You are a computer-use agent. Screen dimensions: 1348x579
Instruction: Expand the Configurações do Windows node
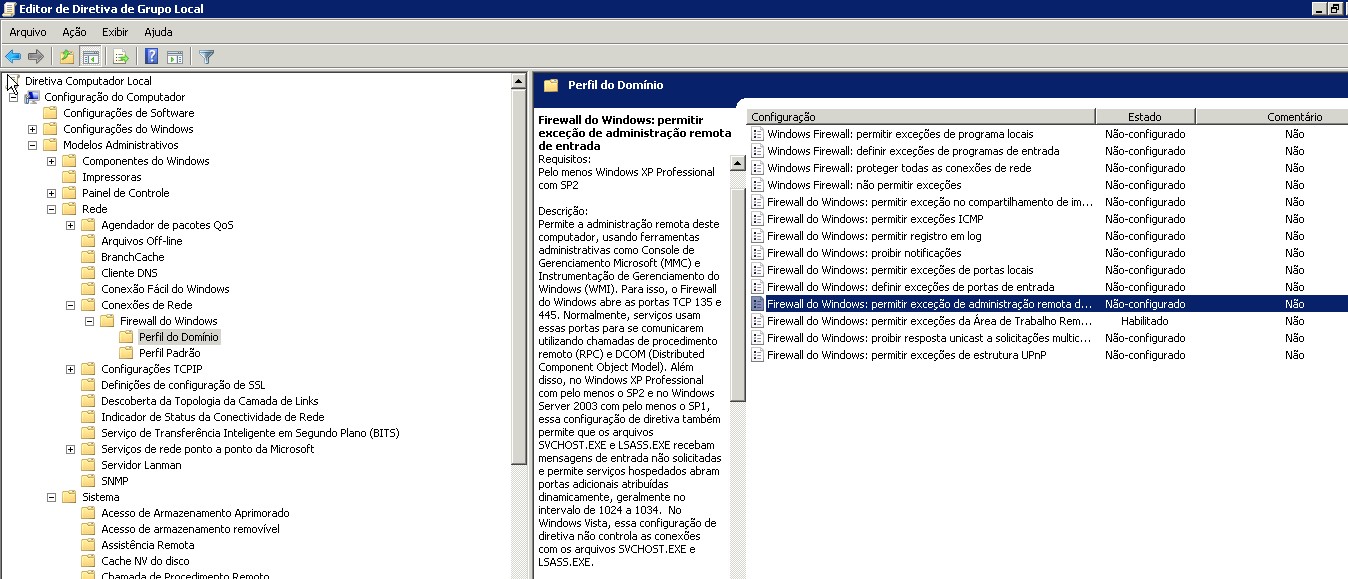pos(33,129)
